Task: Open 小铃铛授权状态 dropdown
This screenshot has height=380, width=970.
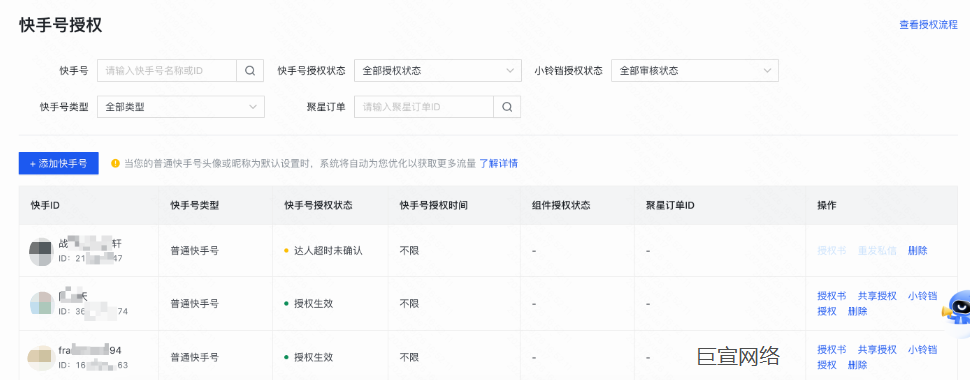Action: point(695,71)
